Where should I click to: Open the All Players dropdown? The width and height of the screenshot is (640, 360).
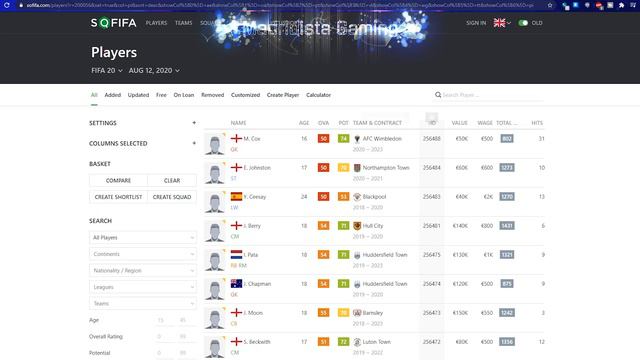(x=143, y=238)
